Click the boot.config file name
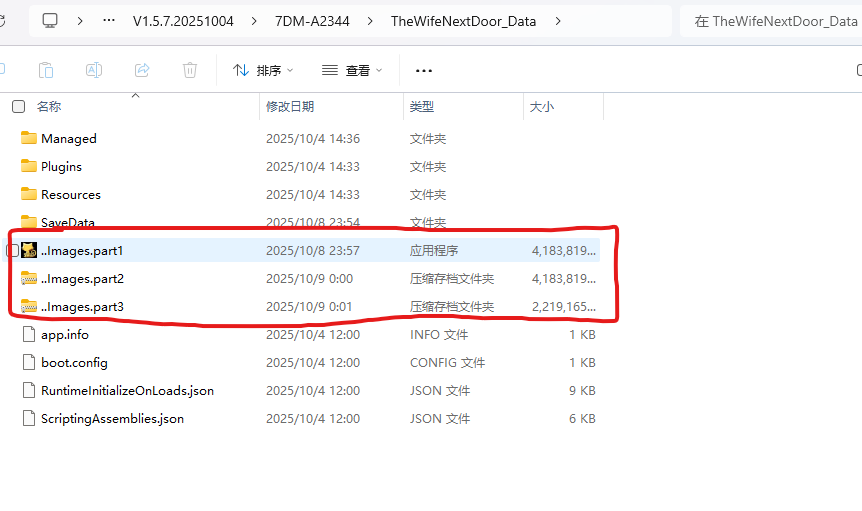The height and width of the screenshot is (511, 862). click(74, 363)
